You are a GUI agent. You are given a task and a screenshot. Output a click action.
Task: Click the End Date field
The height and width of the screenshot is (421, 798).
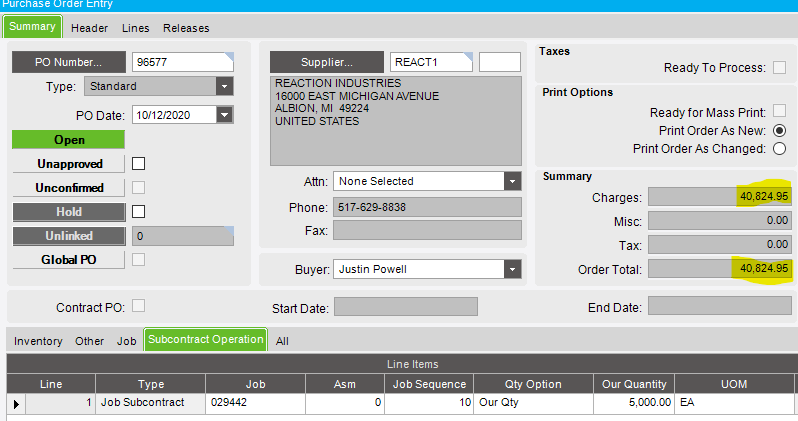click(x=720, y=305)
